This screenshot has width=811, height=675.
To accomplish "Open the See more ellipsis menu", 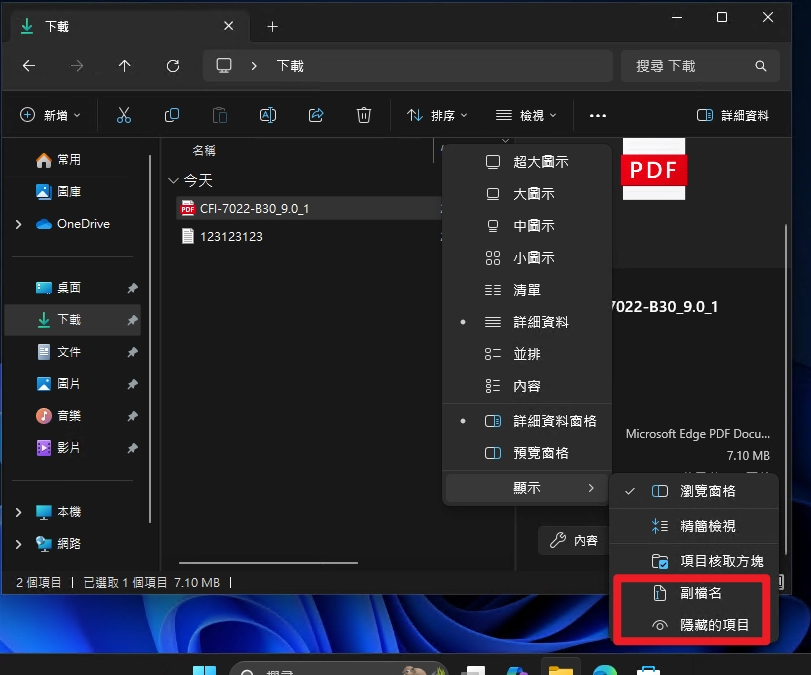I will click(597, 115).
